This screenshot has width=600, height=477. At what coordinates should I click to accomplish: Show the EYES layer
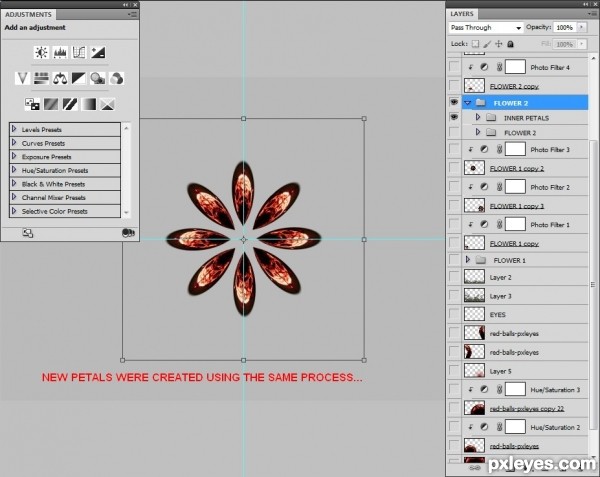tap(454, 314)
